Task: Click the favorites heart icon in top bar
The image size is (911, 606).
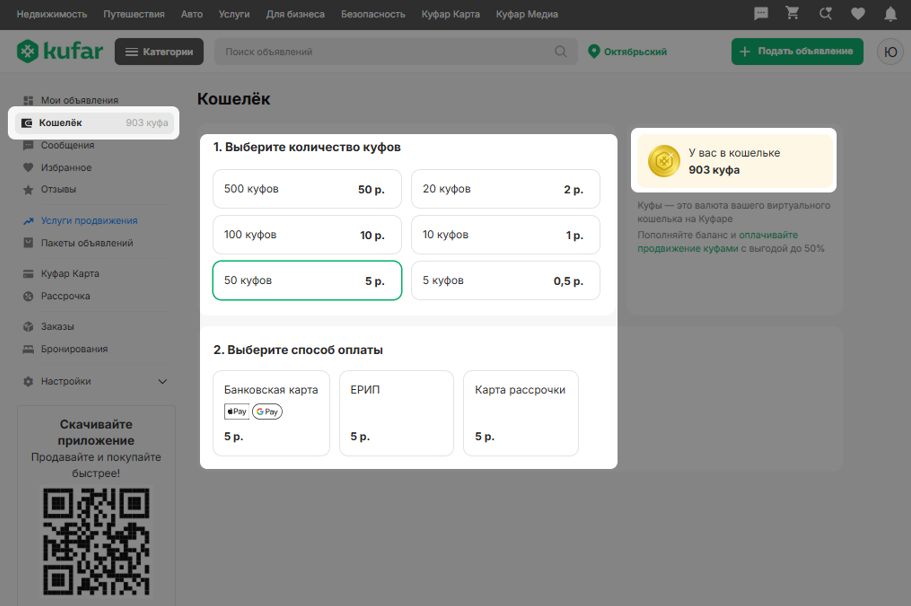Action: (x=857, y=14)
